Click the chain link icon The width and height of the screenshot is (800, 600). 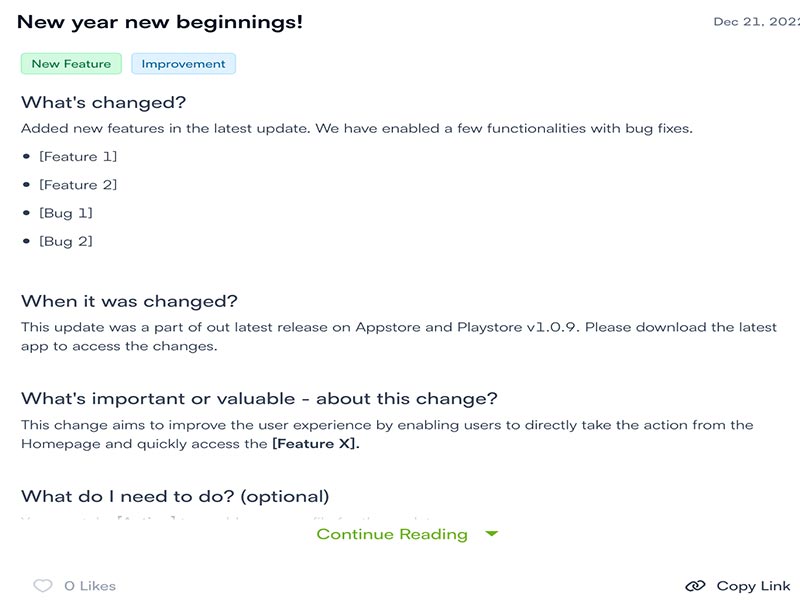coord(695,586)
